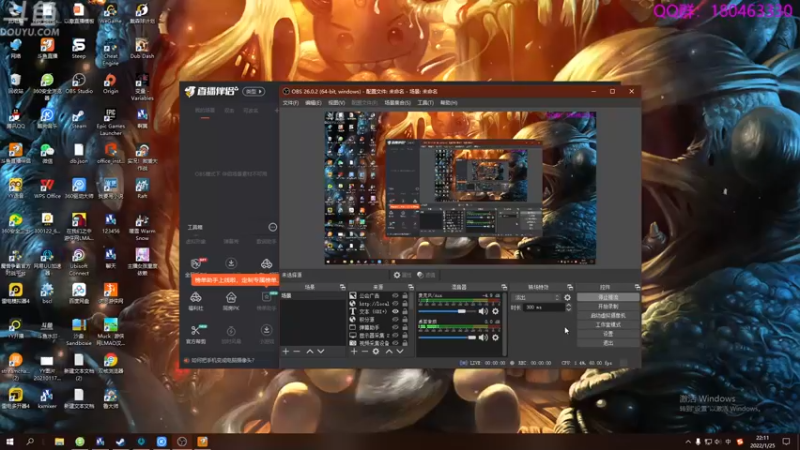Toggle visibility of the video capture device source
This screenshot has height=450, width=800.
395,343
